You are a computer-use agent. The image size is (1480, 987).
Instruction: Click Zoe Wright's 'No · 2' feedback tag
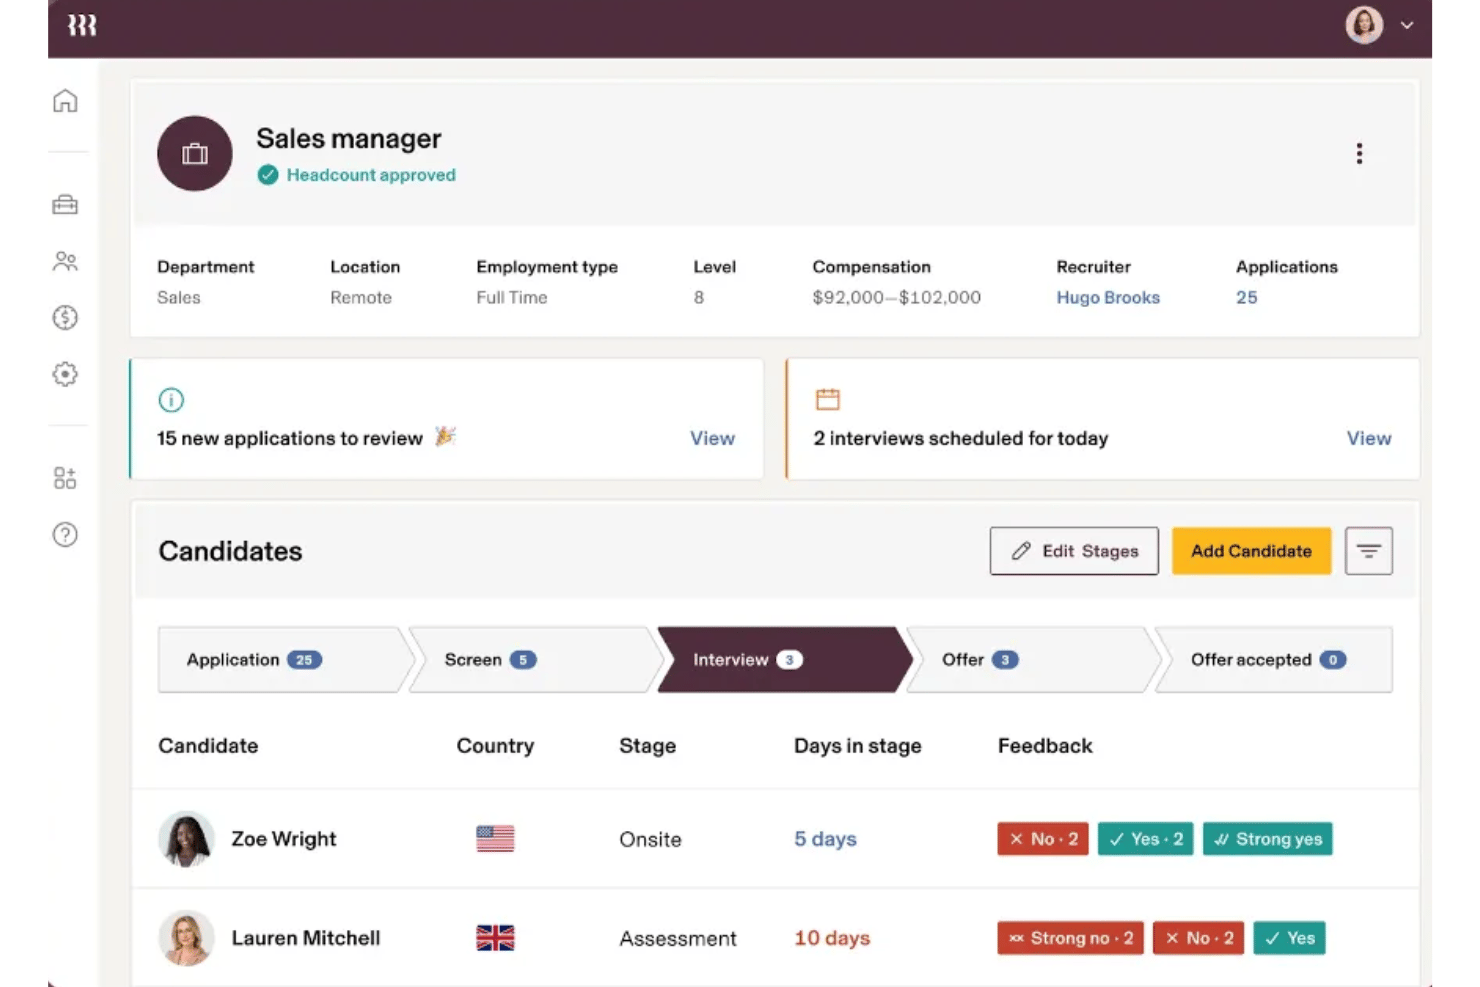coord(1043,839)
